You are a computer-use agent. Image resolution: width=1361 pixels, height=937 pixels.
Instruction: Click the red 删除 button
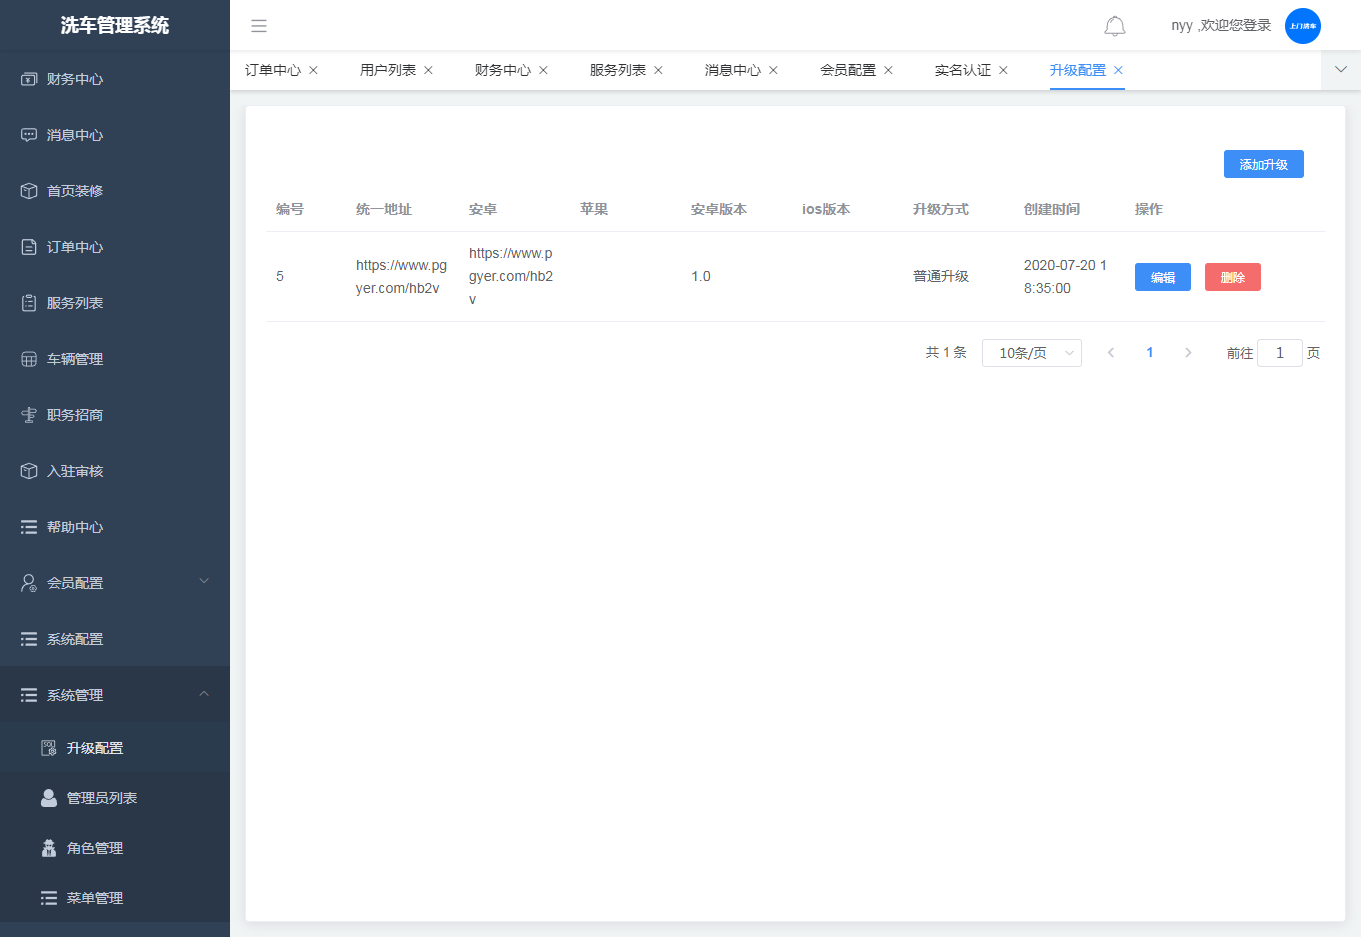pos(1232,277)
